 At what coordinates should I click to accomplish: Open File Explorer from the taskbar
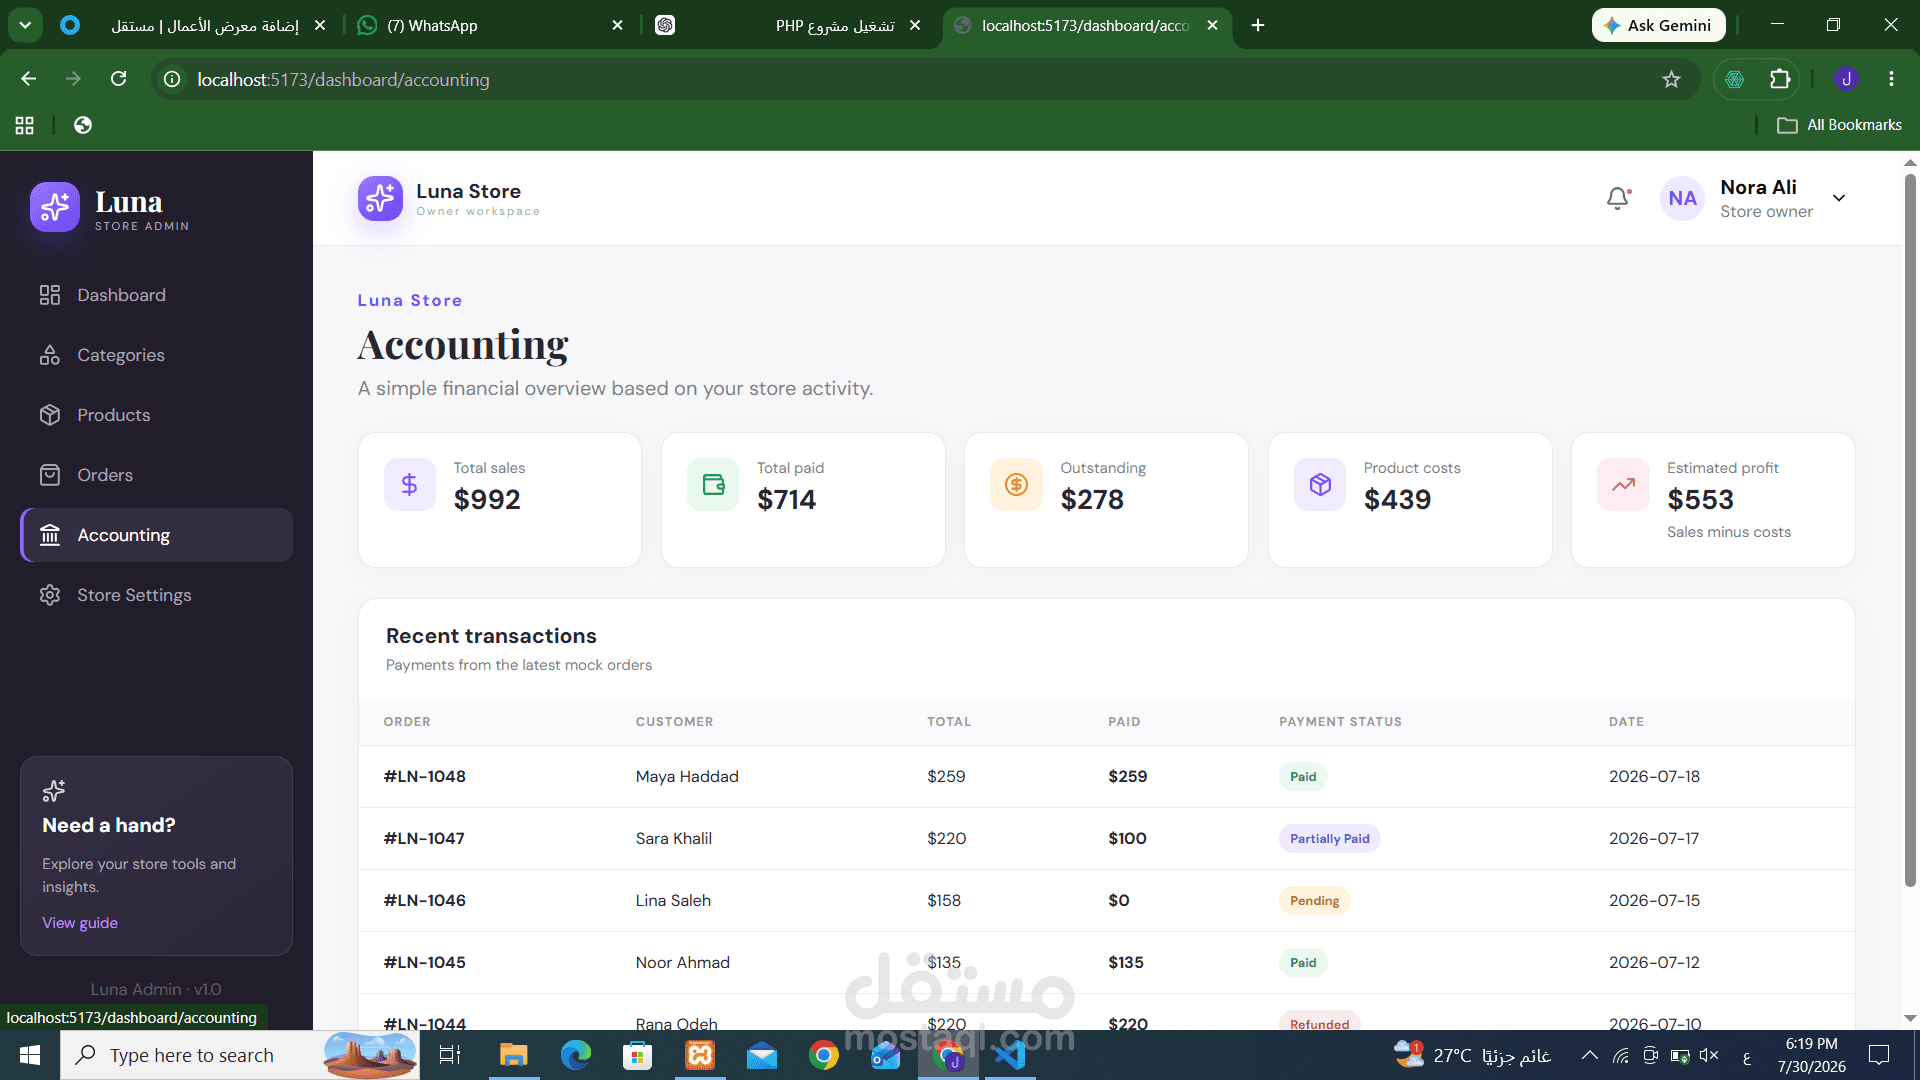(513, 1055)
